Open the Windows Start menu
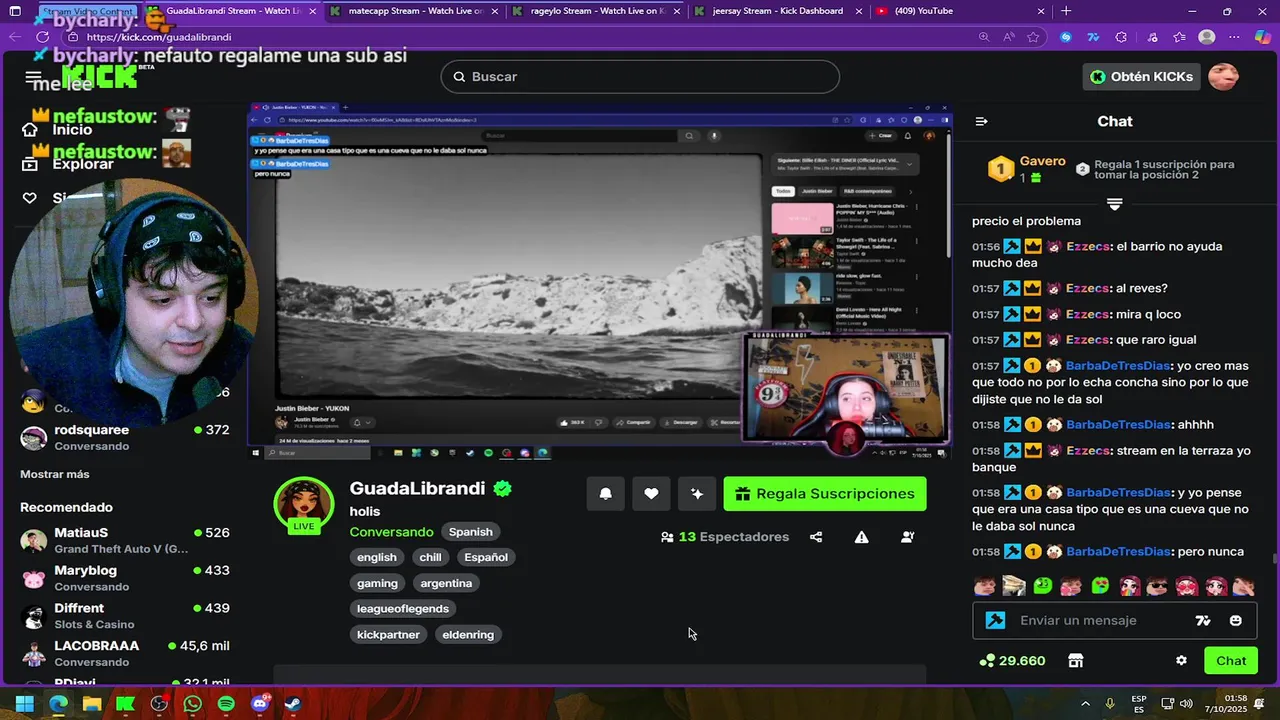This screenshot has width=1280, height=720. coord(25,704)
